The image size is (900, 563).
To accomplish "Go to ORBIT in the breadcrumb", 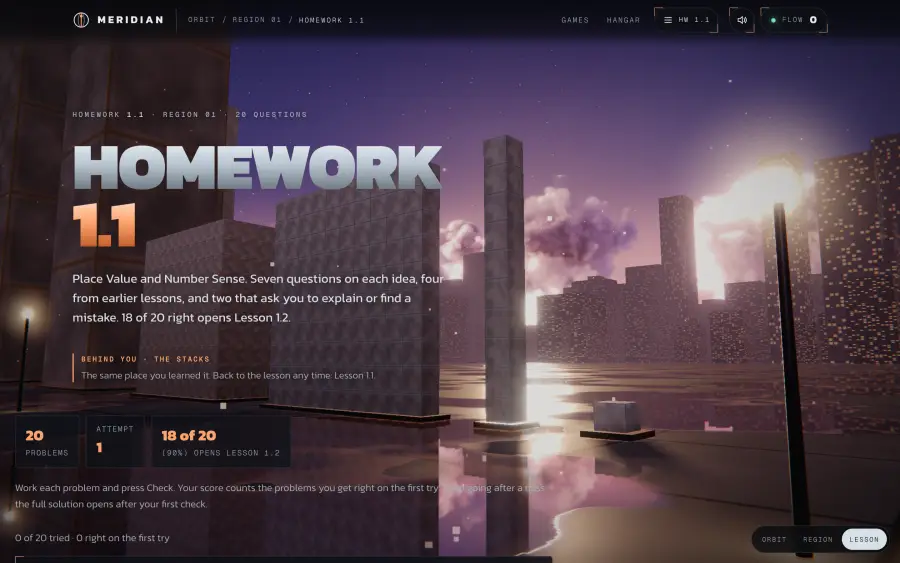I will [x=201, y=20].
